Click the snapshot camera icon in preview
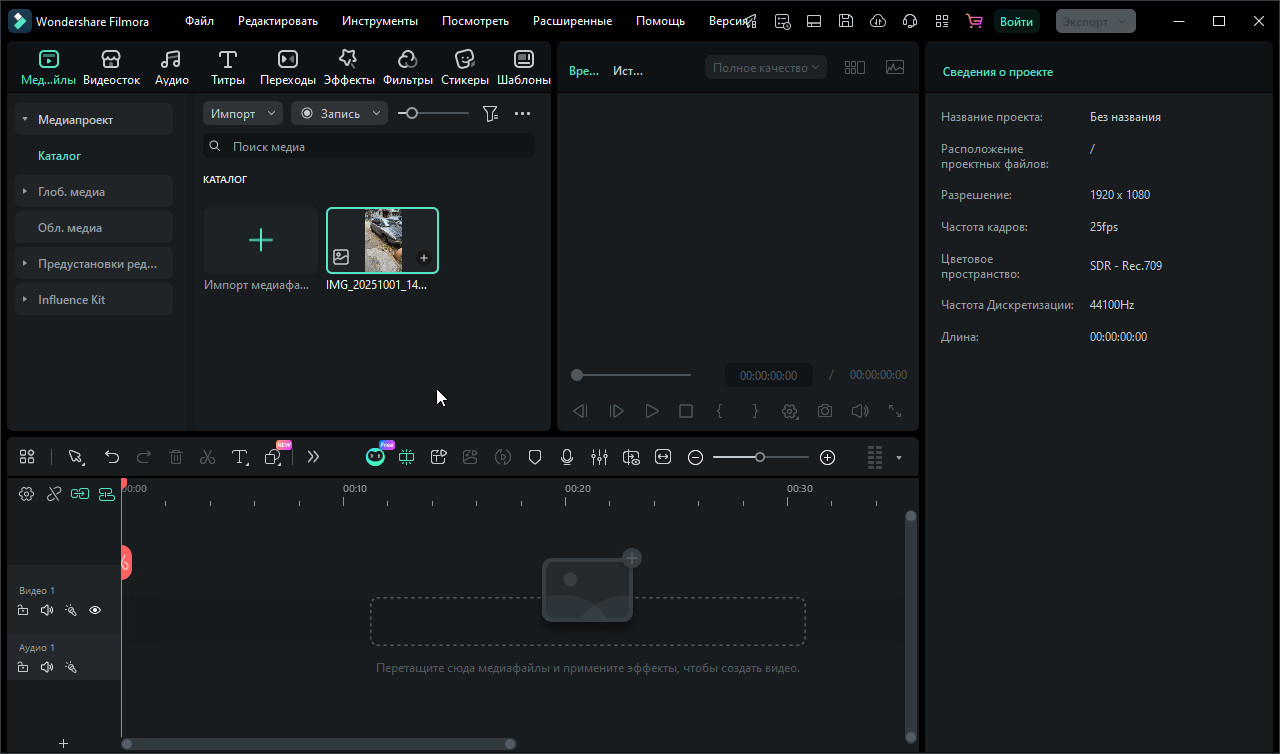 [x=824, y=411]
